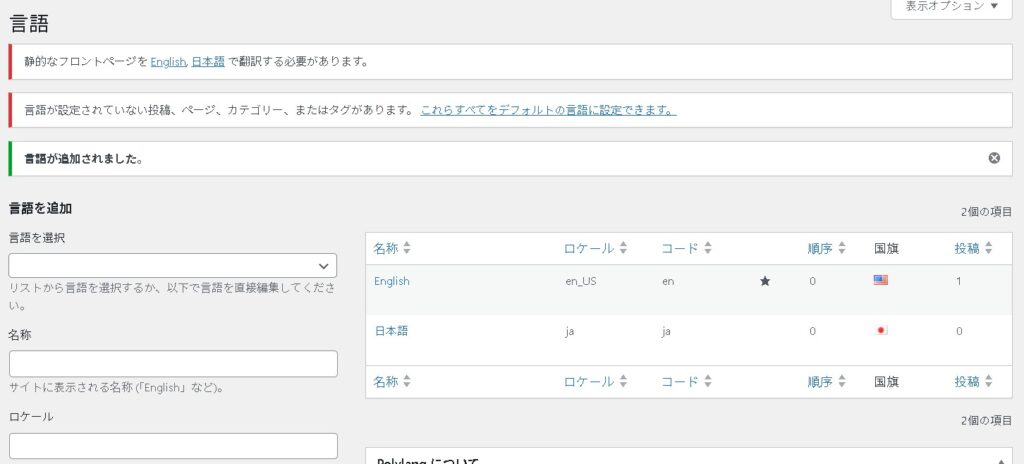Focus the 名称 text input field
Image resolution: width=1024 pixels, height=464 pixels.
coord(173,364)
